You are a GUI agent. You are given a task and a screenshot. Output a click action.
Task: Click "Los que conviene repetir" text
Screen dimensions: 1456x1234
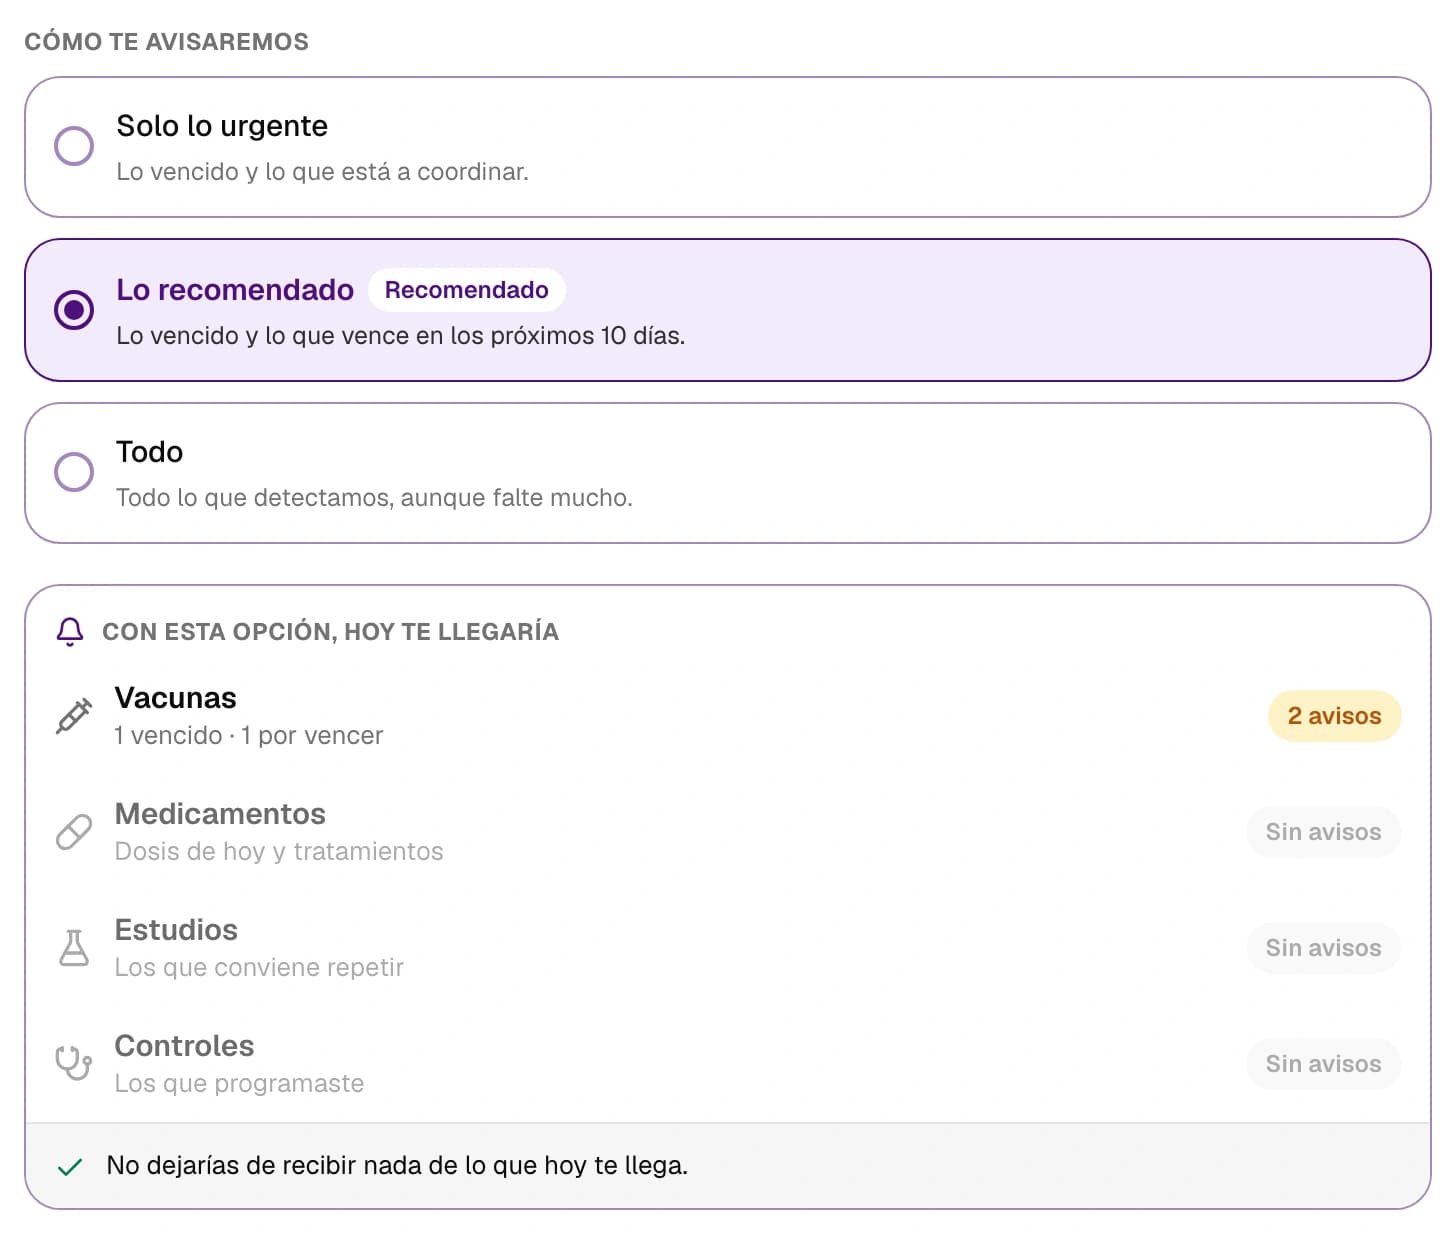tap(259, 968)
